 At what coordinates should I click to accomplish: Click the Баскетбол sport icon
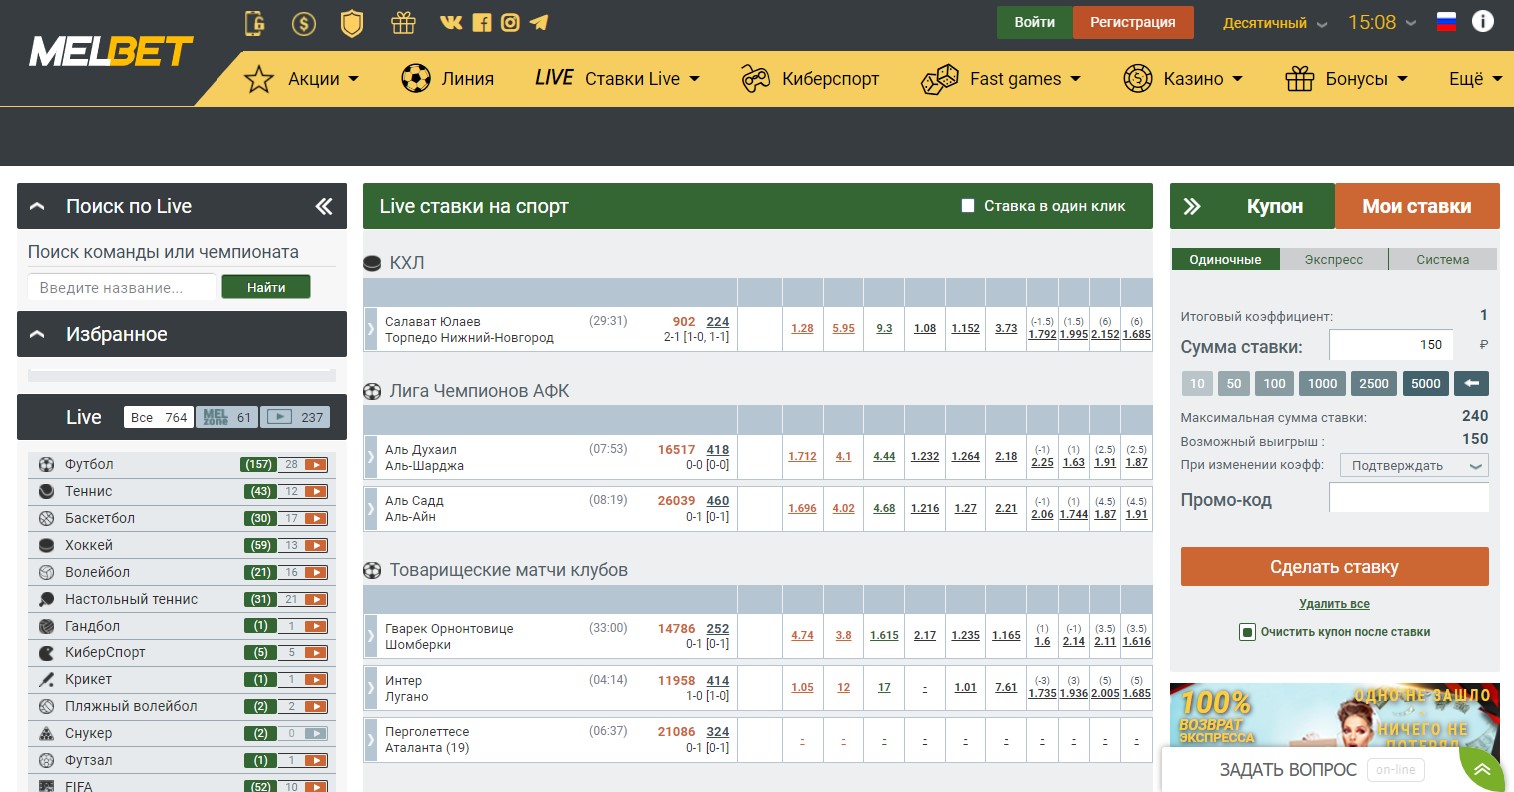(x=46, y=518)
